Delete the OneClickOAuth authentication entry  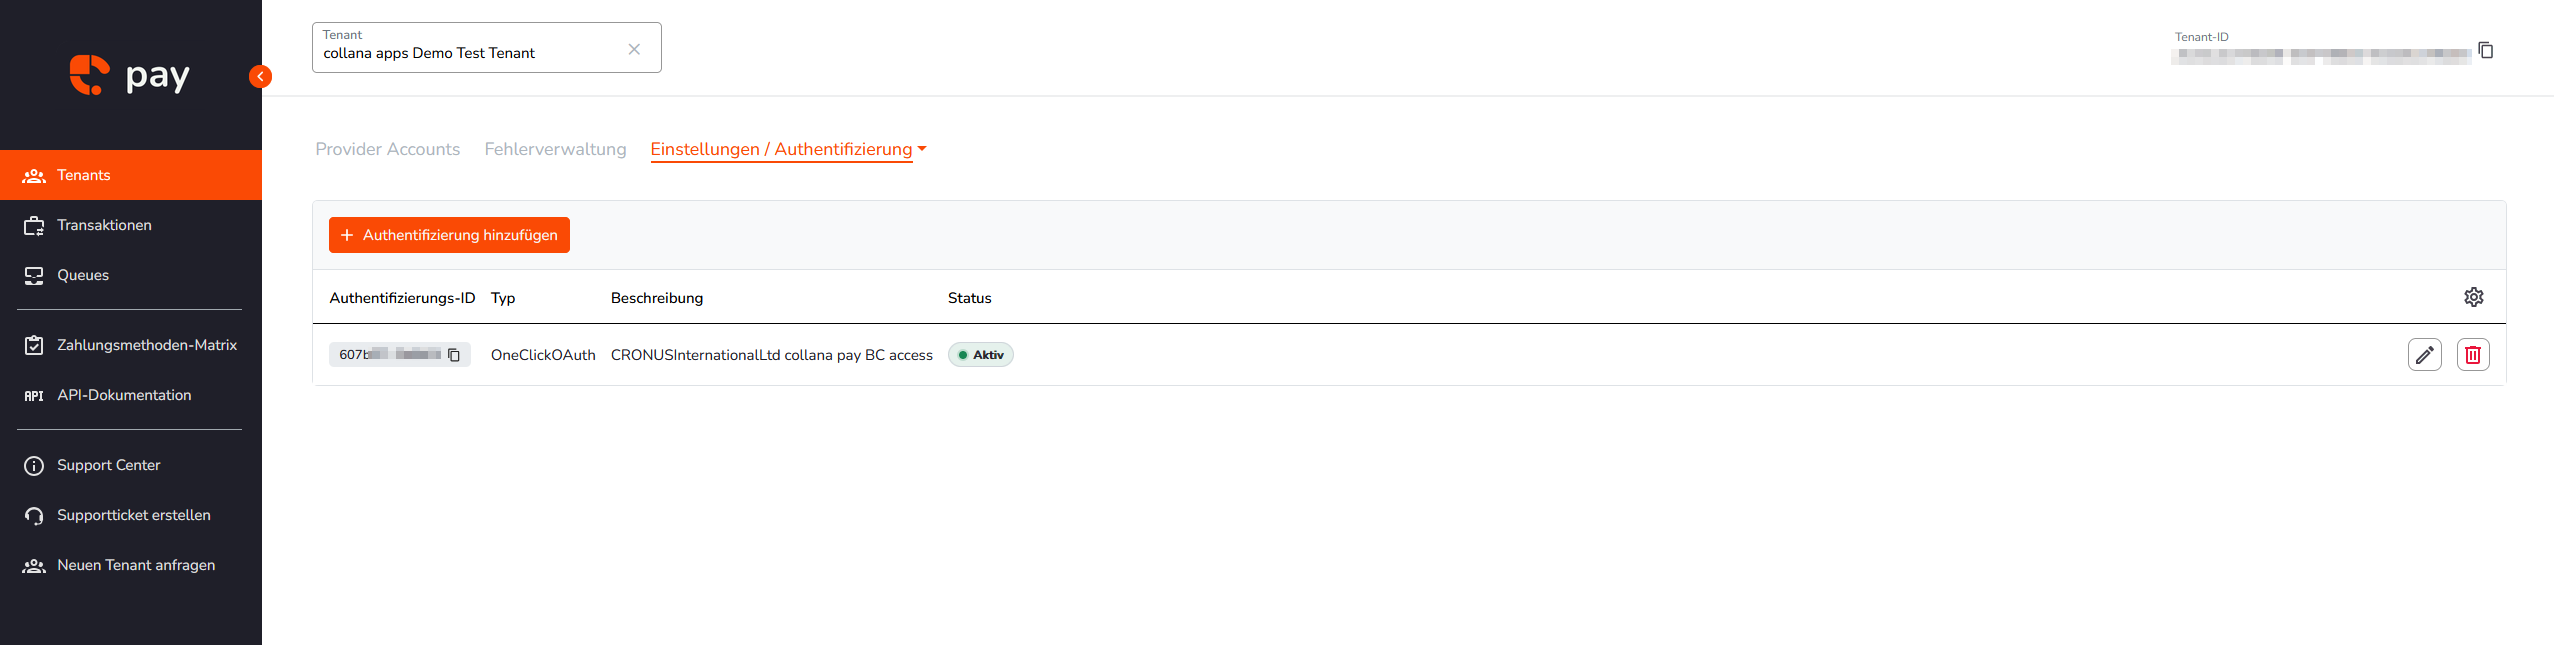tap(2473, 355)
